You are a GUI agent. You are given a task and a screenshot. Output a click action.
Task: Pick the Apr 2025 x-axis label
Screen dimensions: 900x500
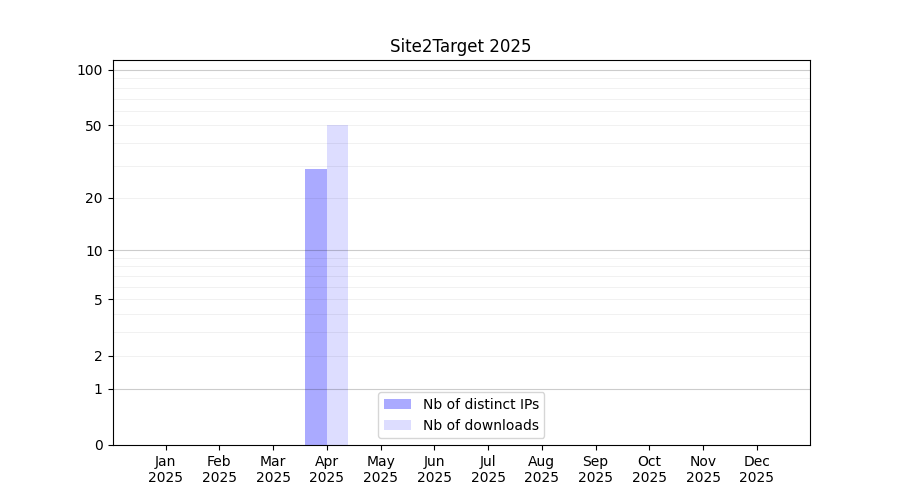pyautogui.click(x=327, y=469)
